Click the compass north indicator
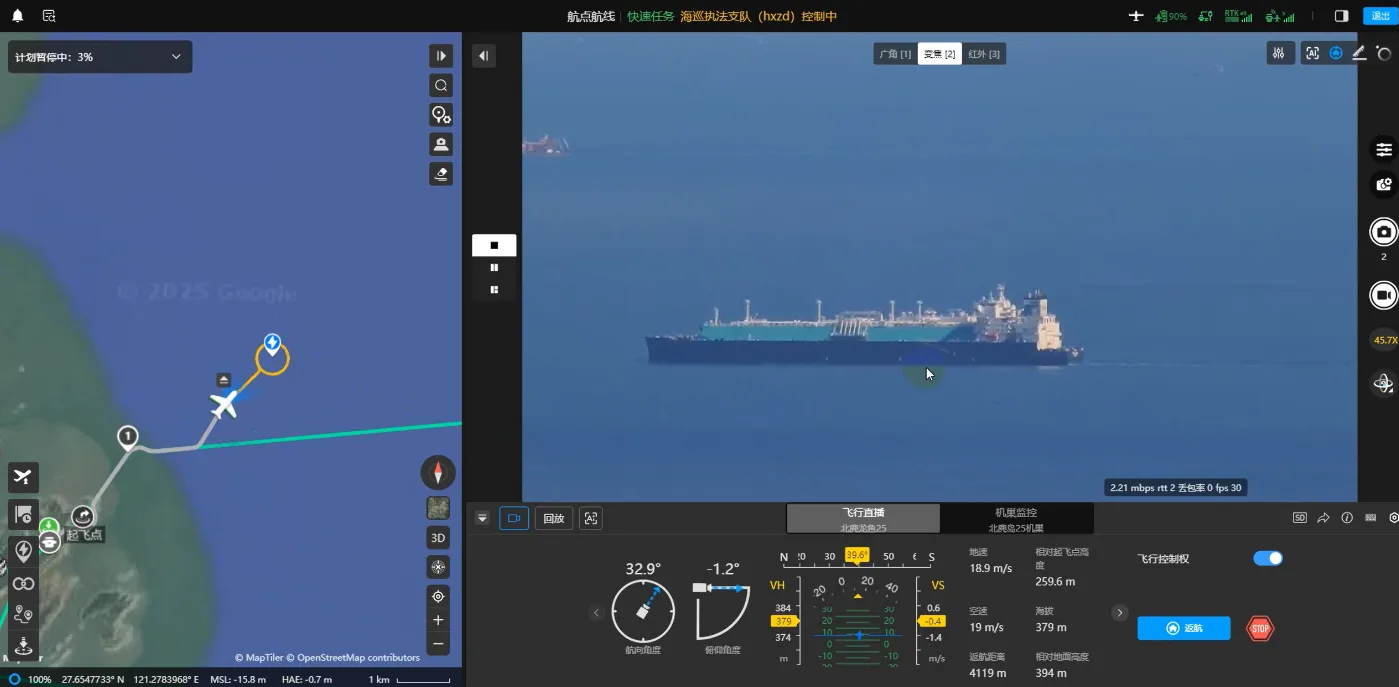The image size is (1399, 687). [x=438, y=472]
